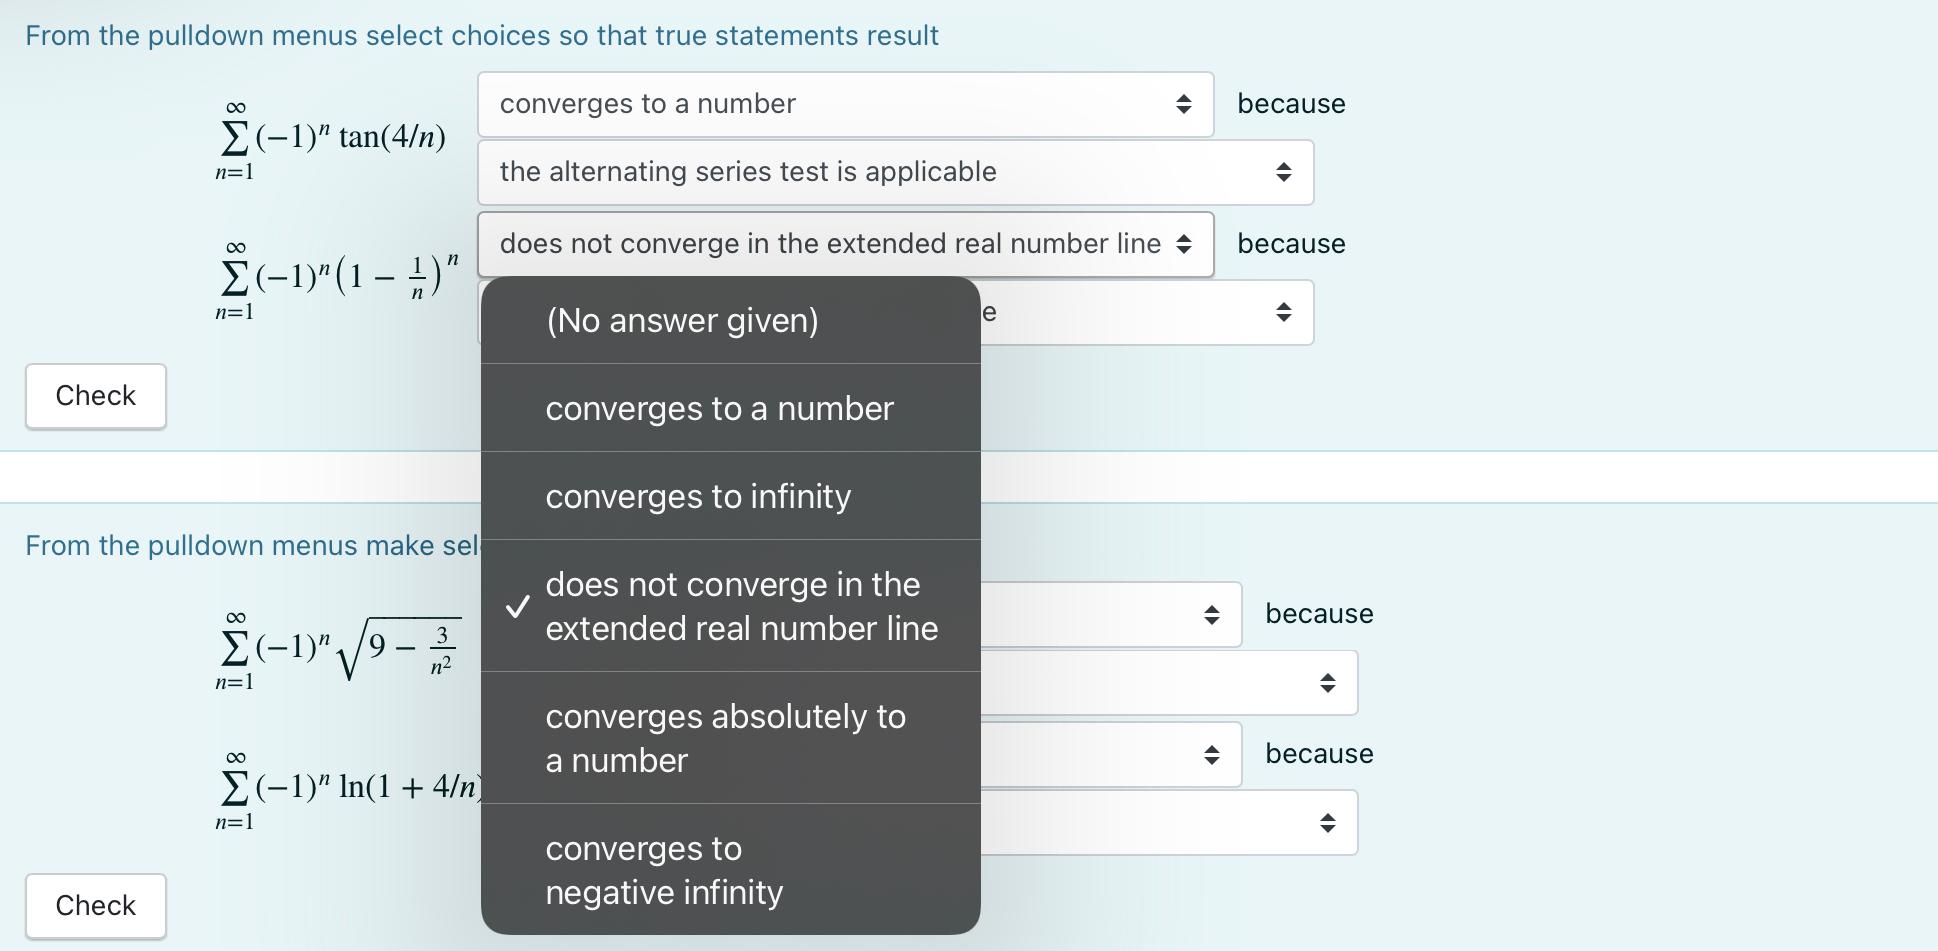Click the arrows on the empty dropdown under the square root series
1938x951 pixels.
point(1330,682)
